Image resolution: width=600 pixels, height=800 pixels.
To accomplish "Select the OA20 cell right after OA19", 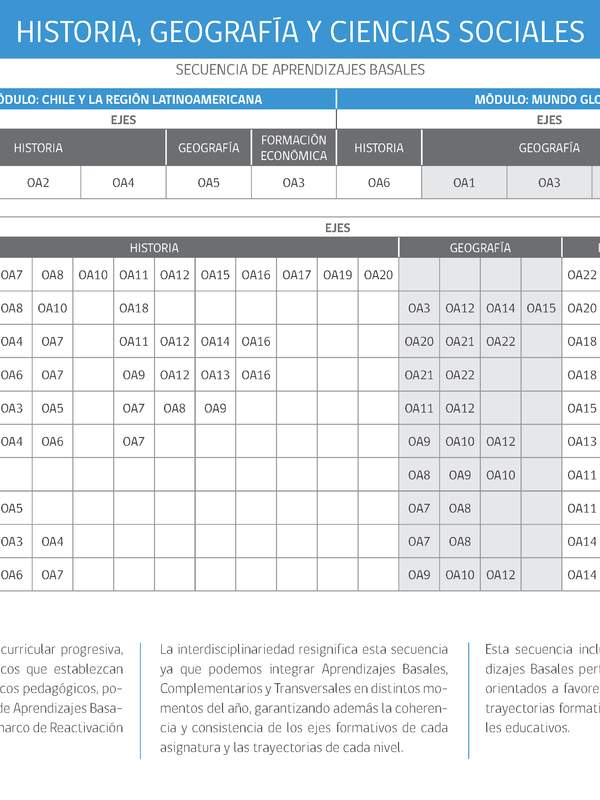I will point(379,275).
